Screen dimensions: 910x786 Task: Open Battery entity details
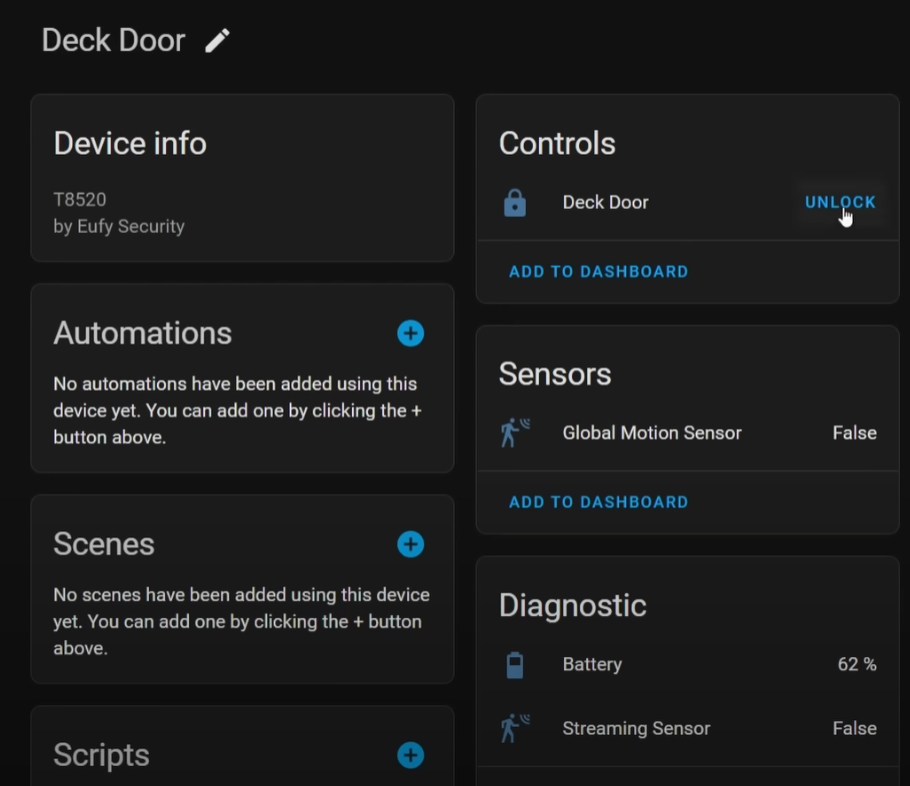pos(688,665)
